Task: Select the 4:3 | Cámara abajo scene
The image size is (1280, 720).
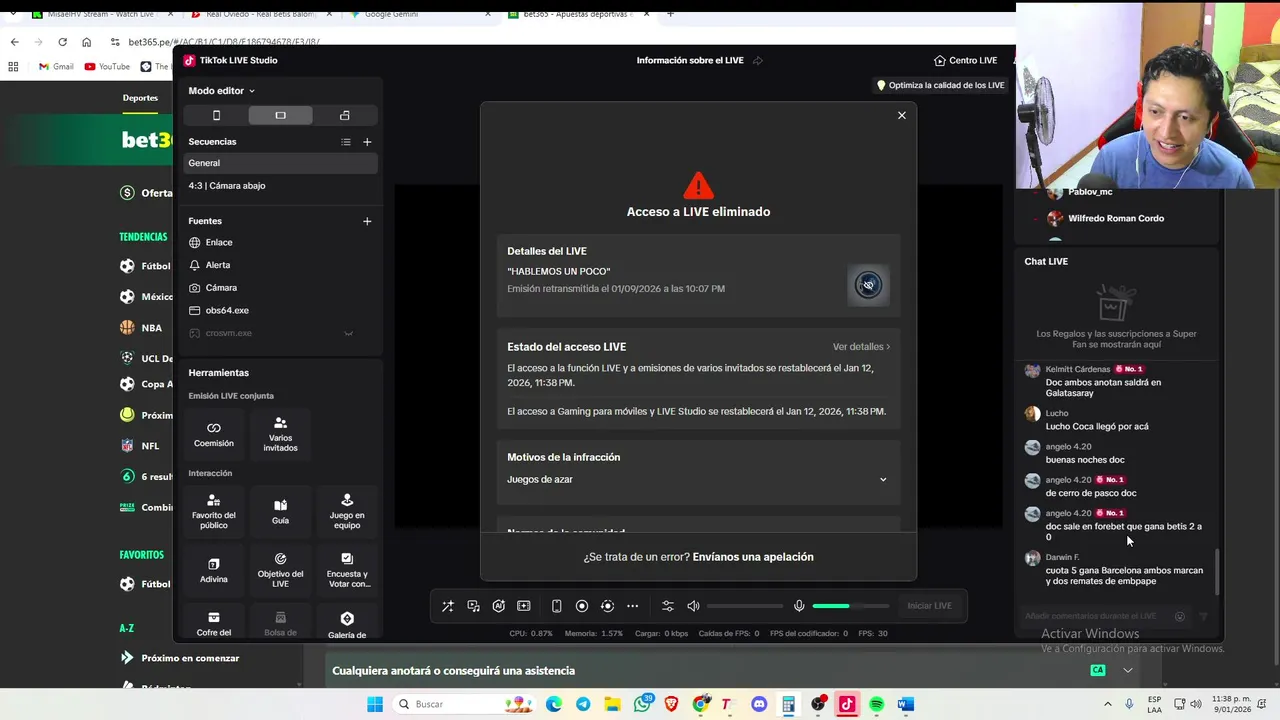Action: point(280,186)
